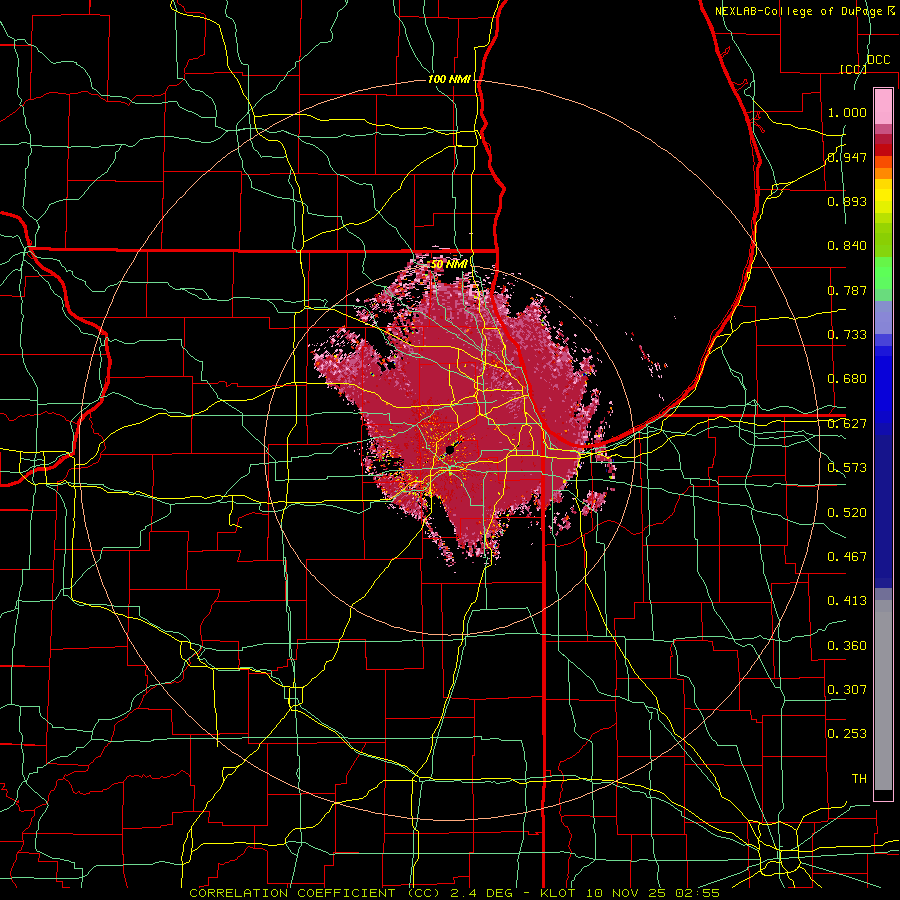This screenshot has width=900, height=900.
Task: Select the 0.360 color scale value
Action: point(847,646)
